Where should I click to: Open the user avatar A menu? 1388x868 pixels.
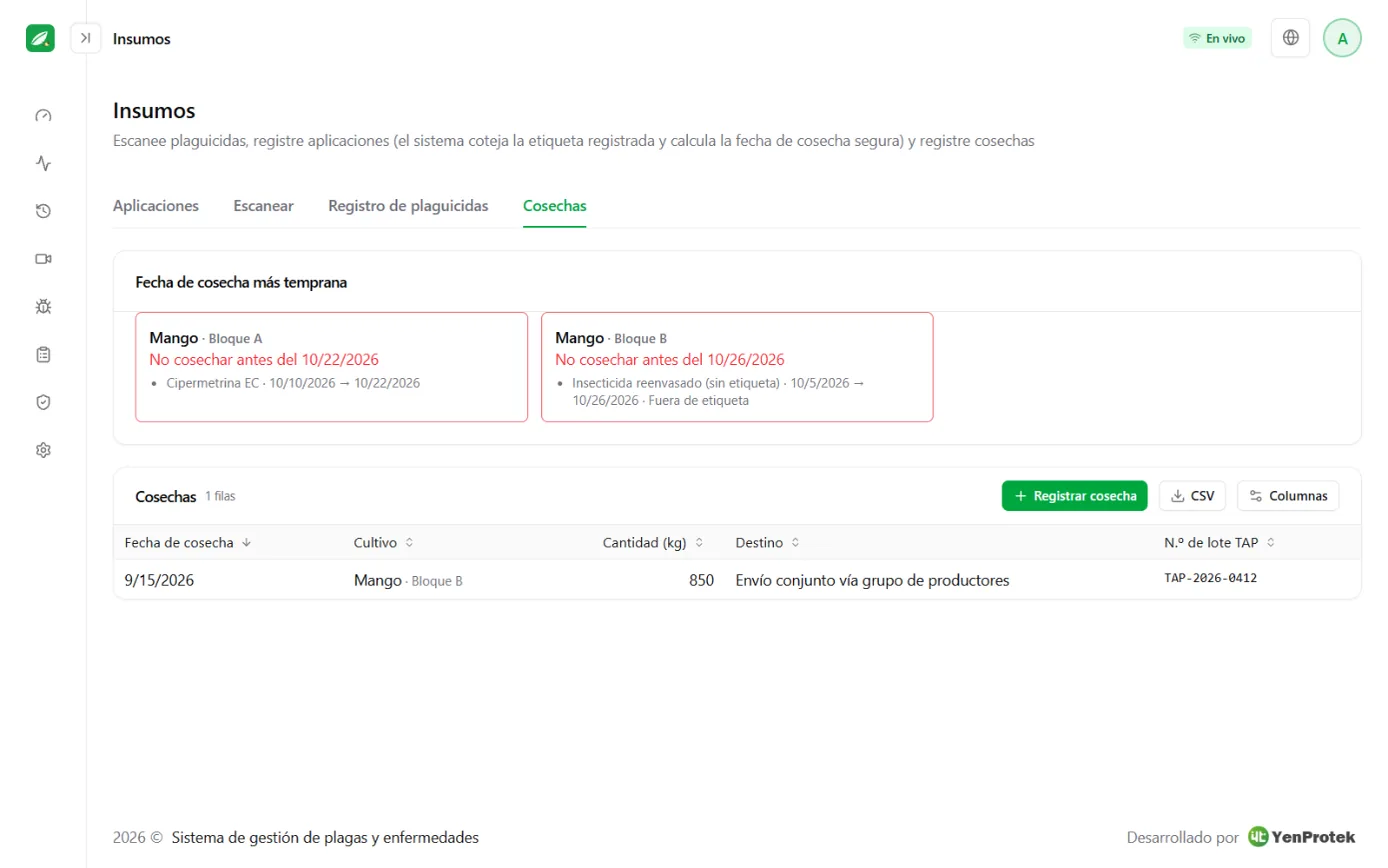(1342, 38)
